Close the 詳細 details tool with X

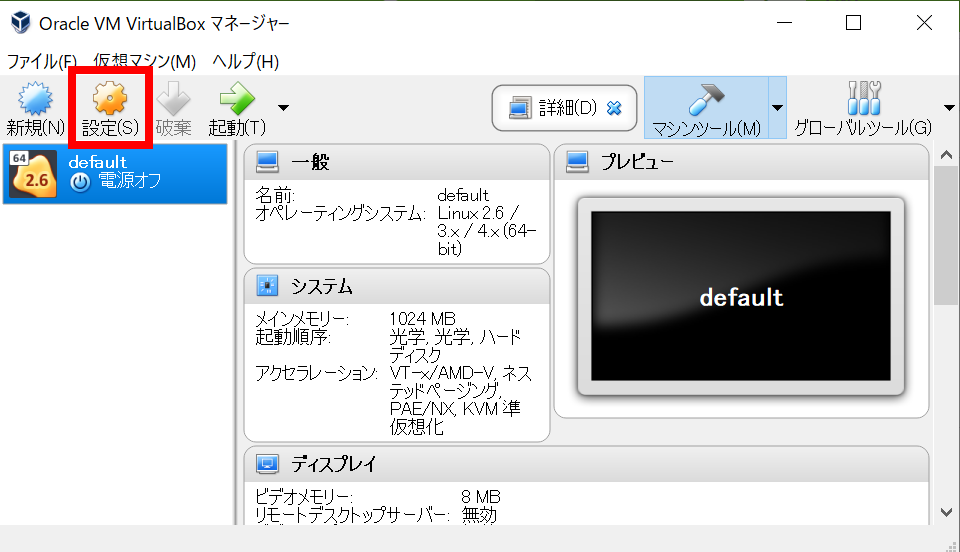[x=614, y=108]
